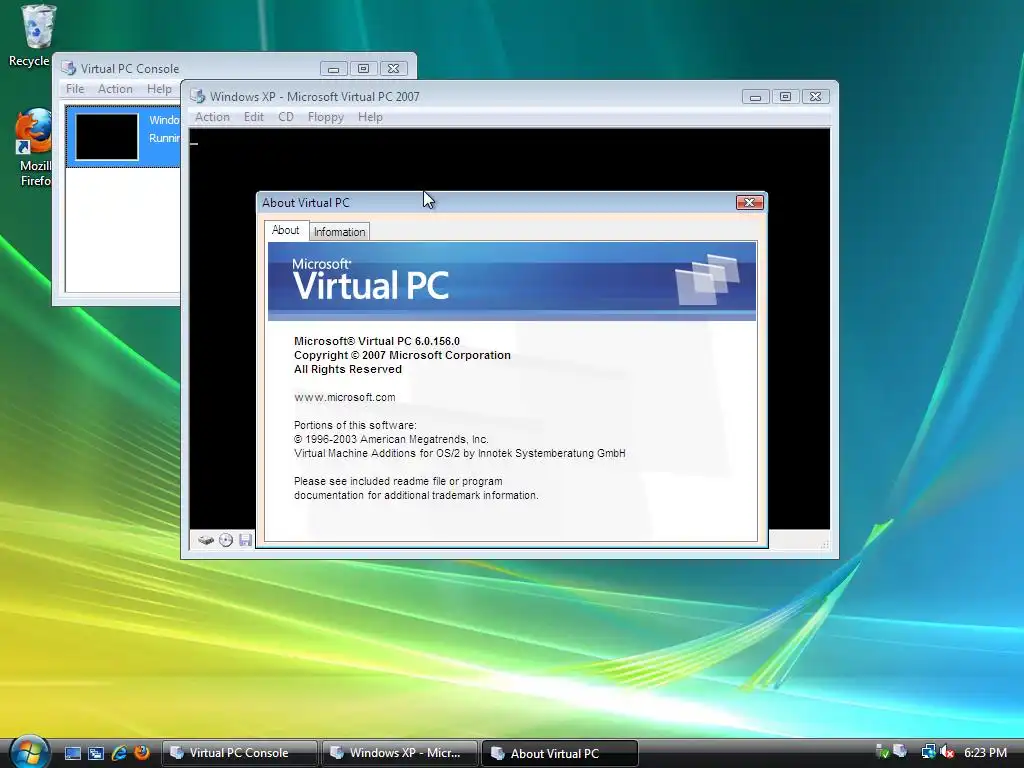Click the floppy disk status icon
The image size is (1024, 768).
point(246,540)
